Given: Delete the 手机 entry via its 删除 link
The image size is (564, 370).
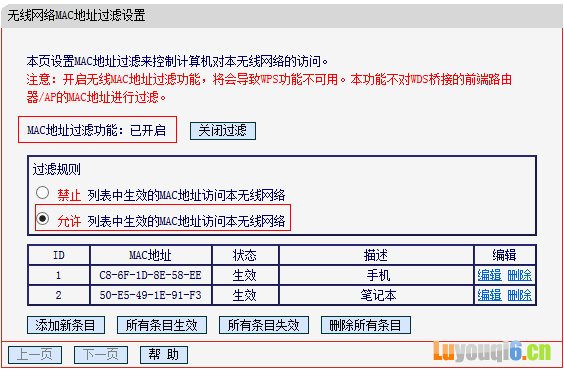Looking at the screenshot, I should pos(519,275).
